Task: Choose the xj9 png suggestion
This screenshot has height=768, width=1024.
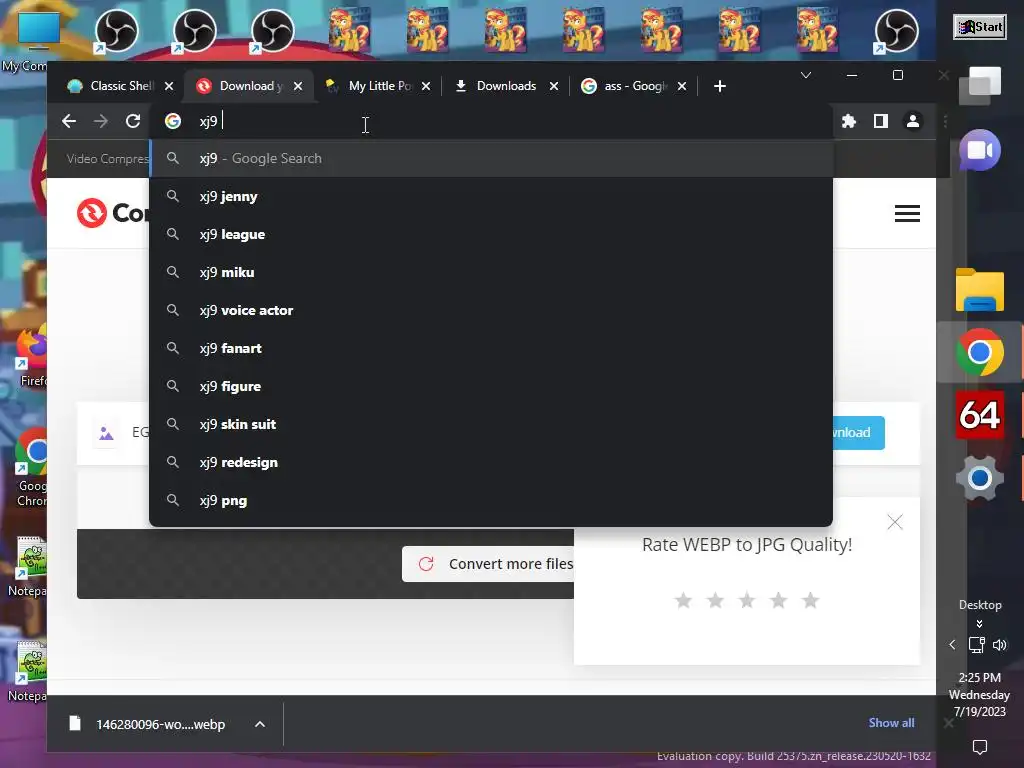Action: (491, 501)
